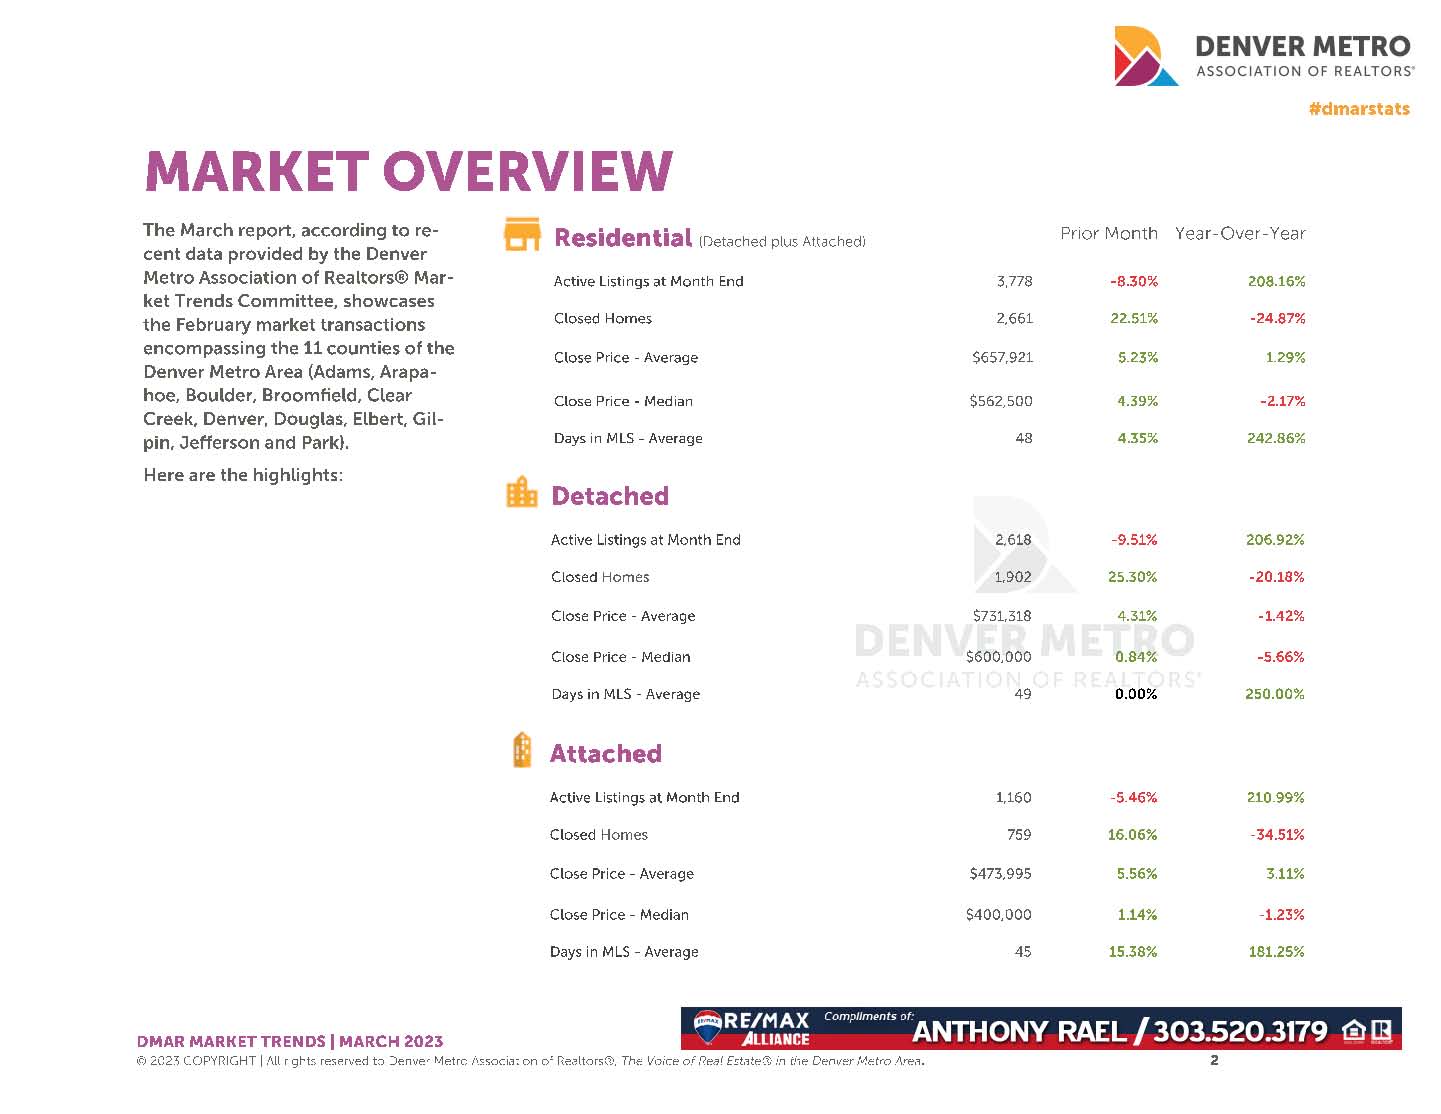This screenshot has height=1114, width=1441.
Task: Click the RE/MAX hot air balloon logo
Action: tap(708, 1025)
